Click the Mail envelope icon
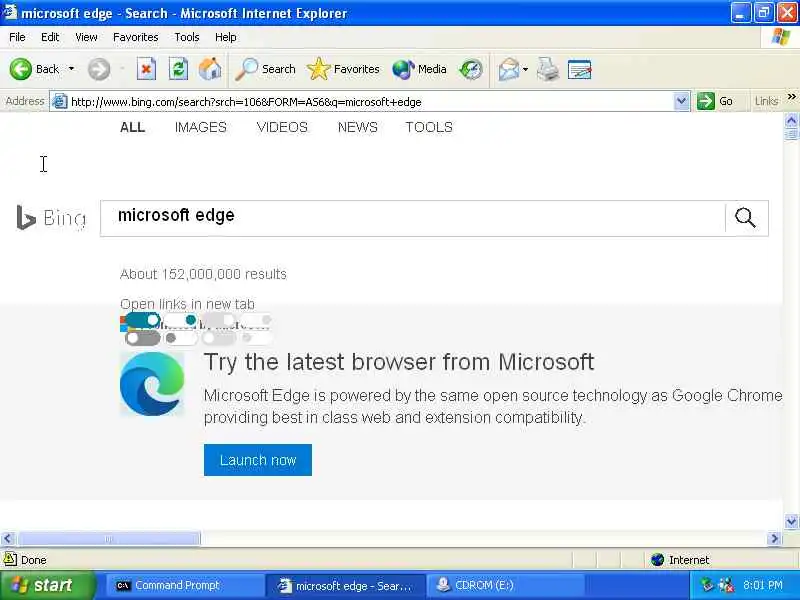The height and width of the screenshot is (600, 800). (x=509, y=69)
